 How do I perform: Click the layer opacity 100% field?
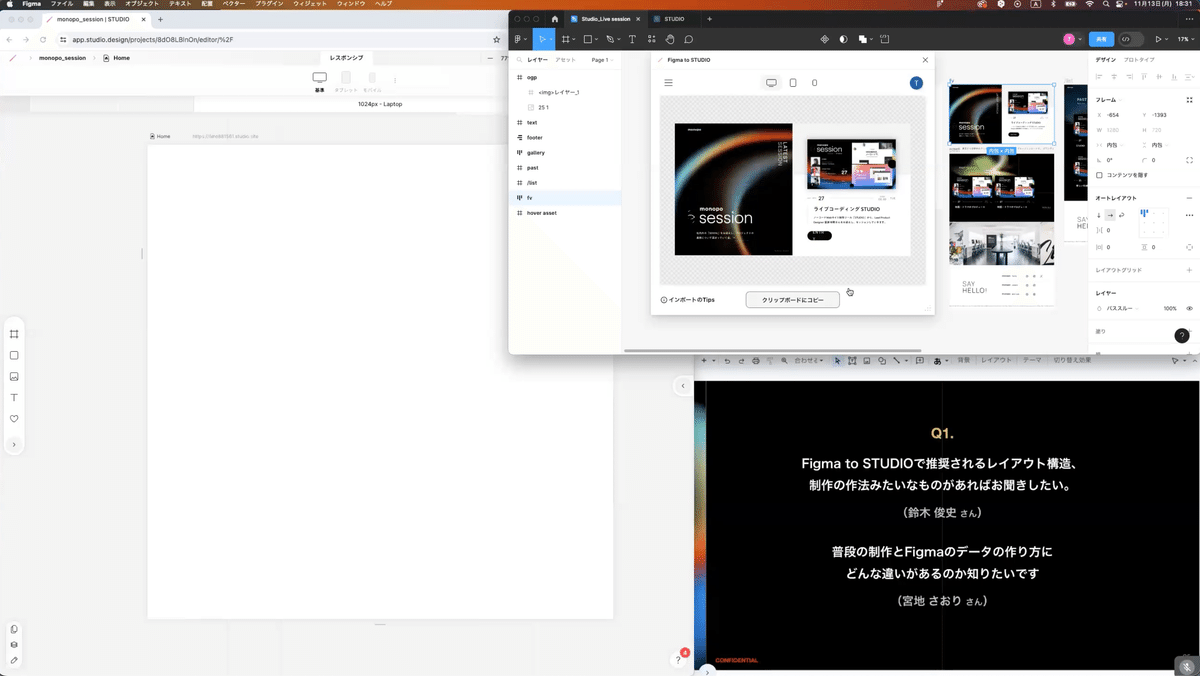point(1170,308)
